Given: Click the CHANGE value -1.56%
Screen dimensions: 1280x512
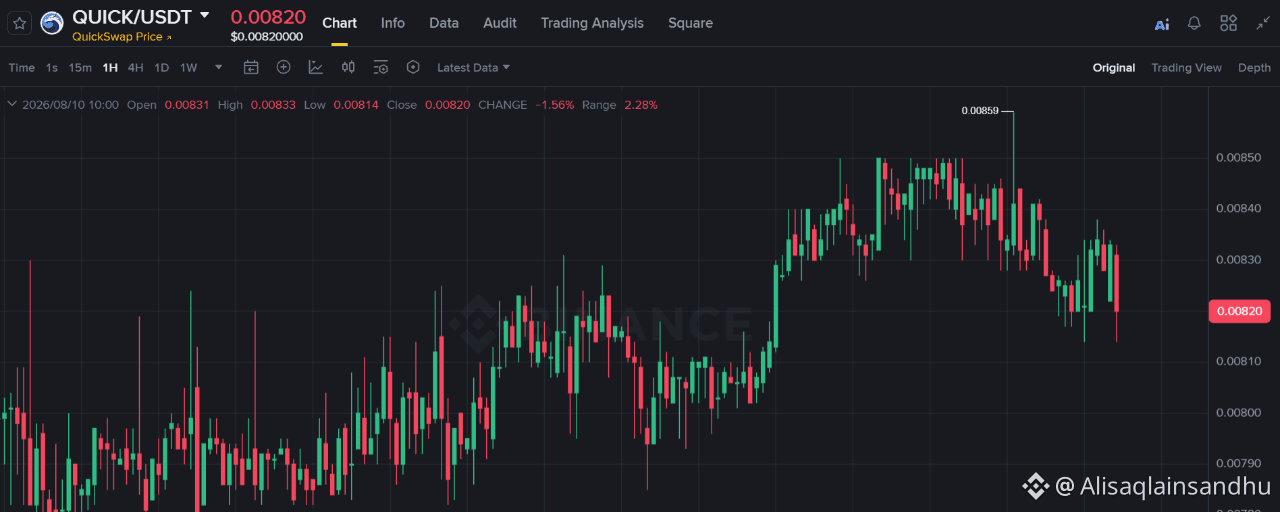Looking at the screenshot, I should coord(555,104).
